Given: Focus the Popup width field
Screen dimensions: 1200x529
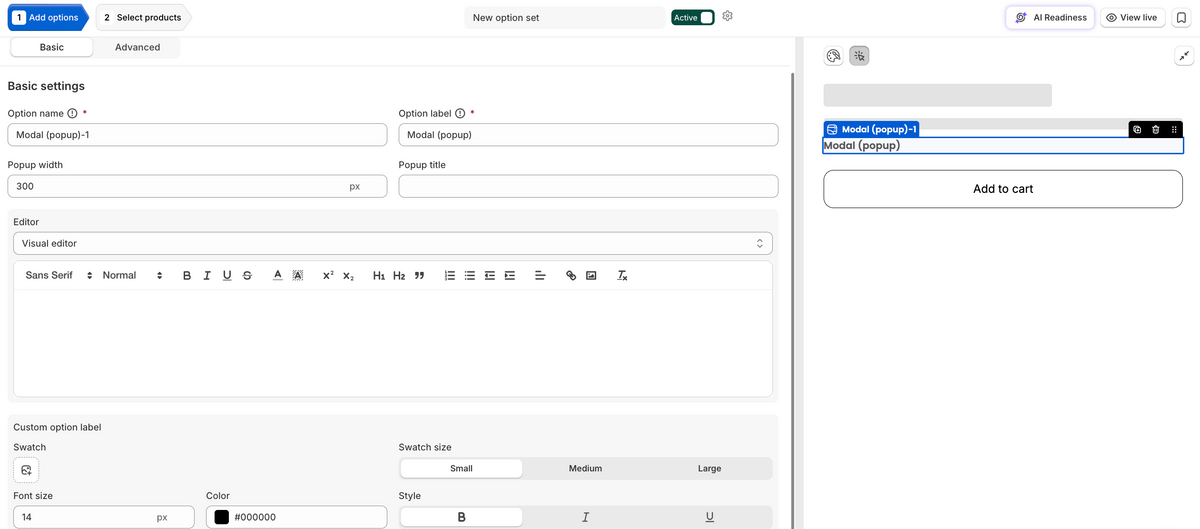Looking at the screenshot, I should (x=197, y=186).
